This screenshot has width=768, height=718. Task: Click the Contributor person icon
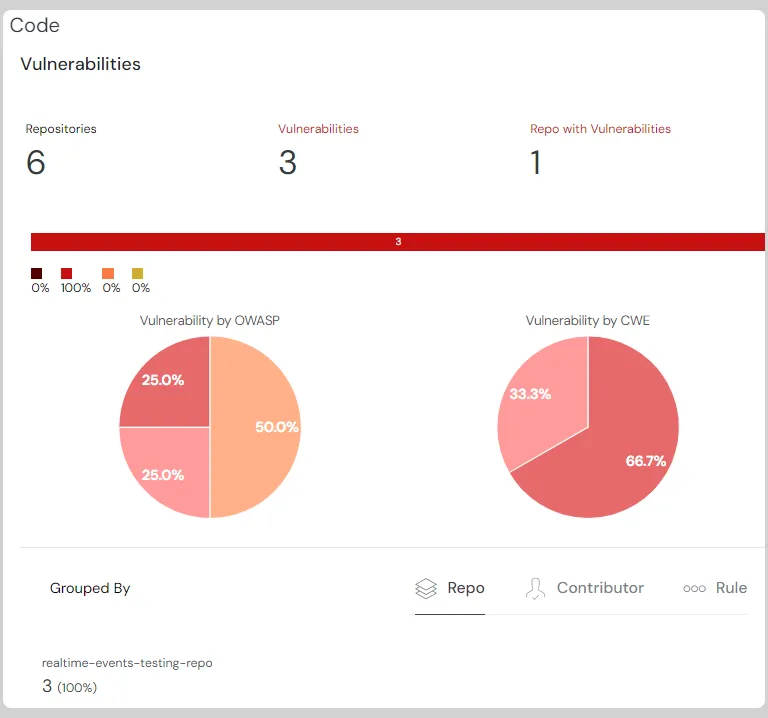[536, 588]
